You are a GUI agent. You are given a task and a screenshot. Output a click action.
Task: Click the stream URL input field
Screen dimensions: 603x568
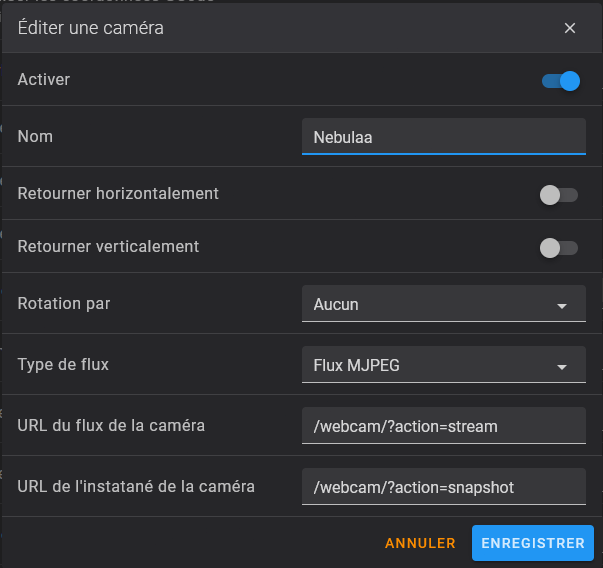tap(443, 426)
